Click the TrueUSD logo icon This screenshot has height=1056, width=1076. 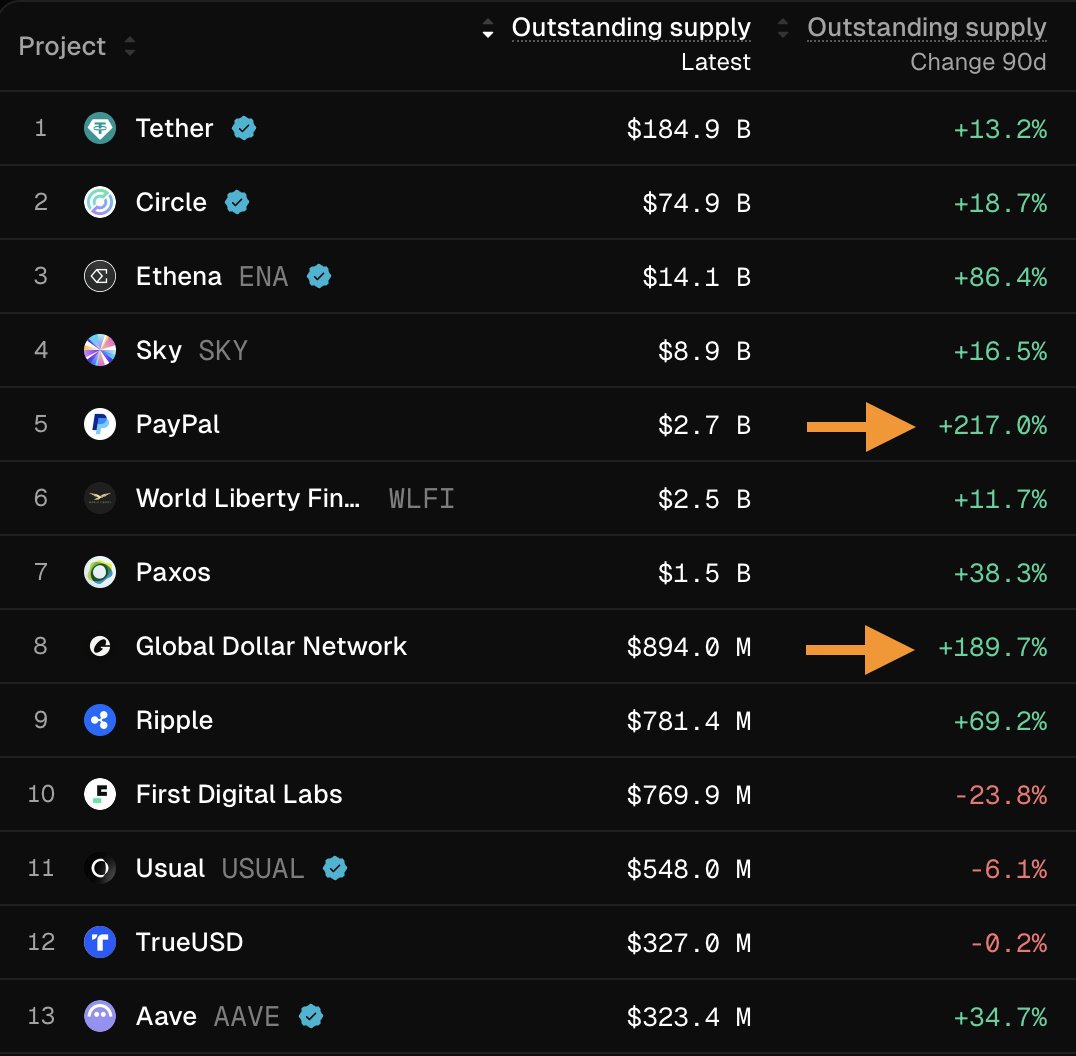[x=100, y=943]
